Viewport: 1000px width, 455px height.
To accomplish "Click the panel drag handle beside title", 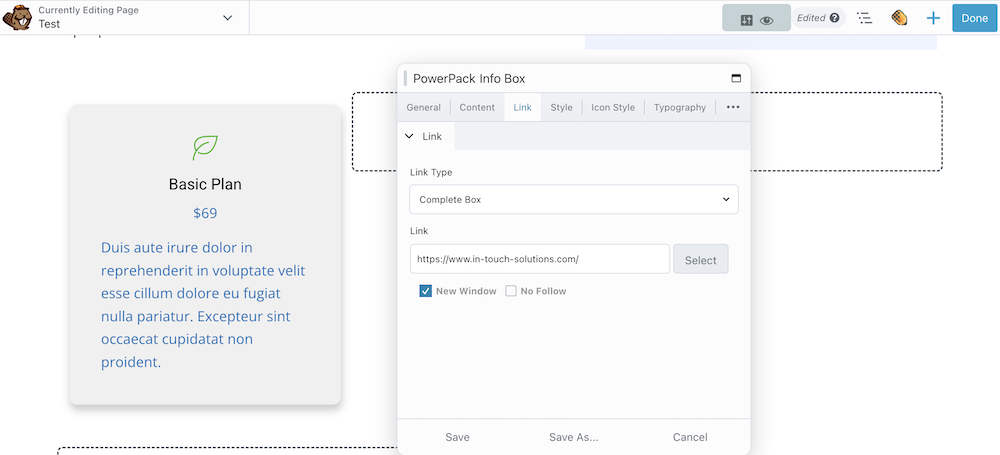I will [405, 78].
